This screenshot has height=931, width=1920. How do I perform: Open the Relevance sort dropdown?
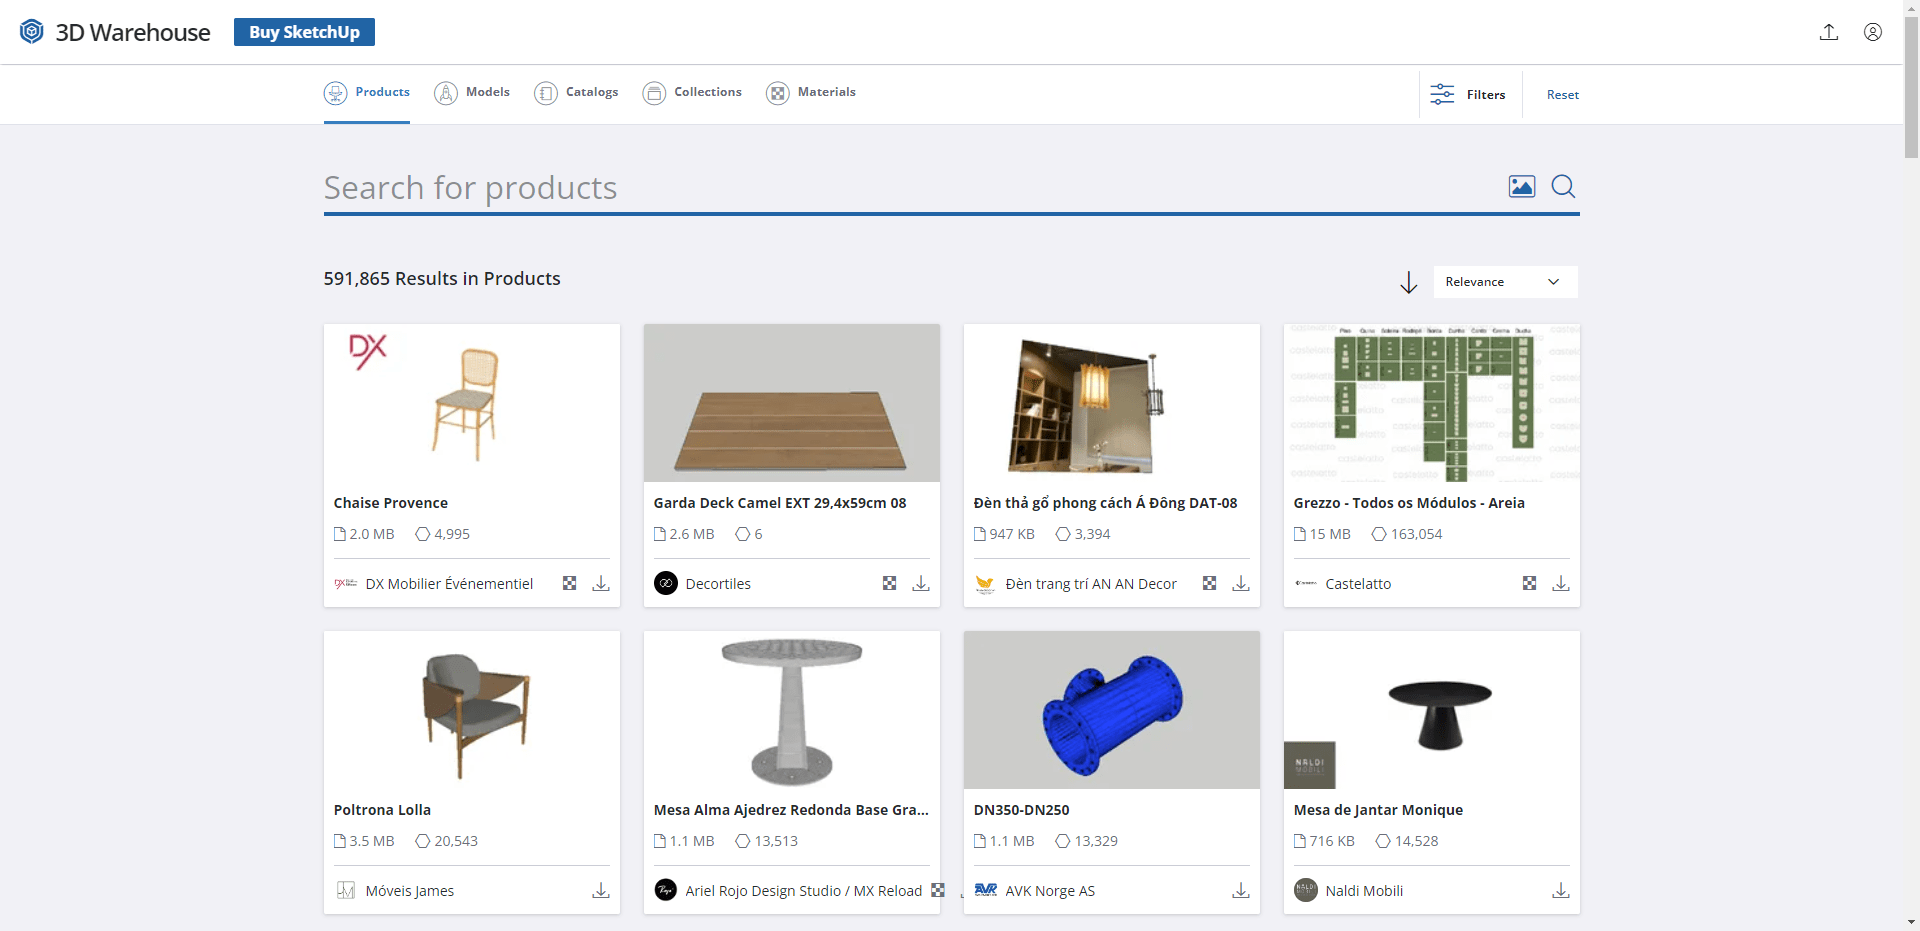click(1505, 282)
